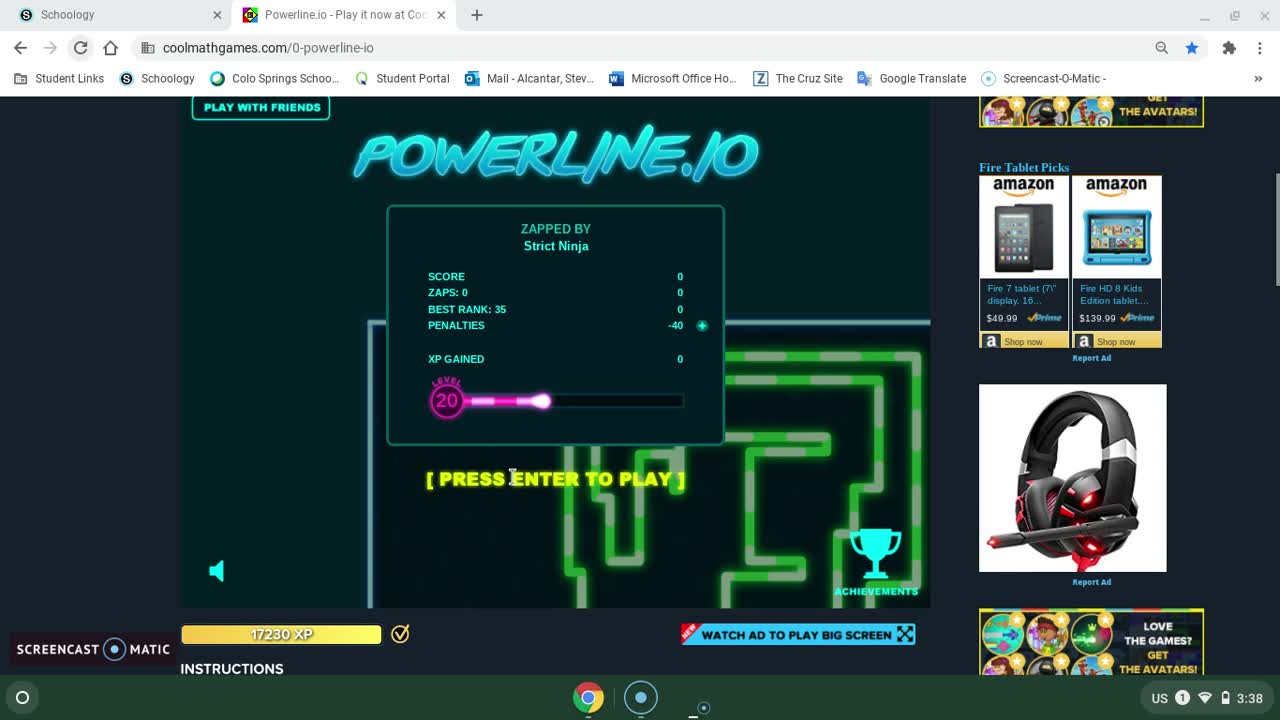Open the Chrome three-dot menu
The image size is (1280, 720).
1259,47
